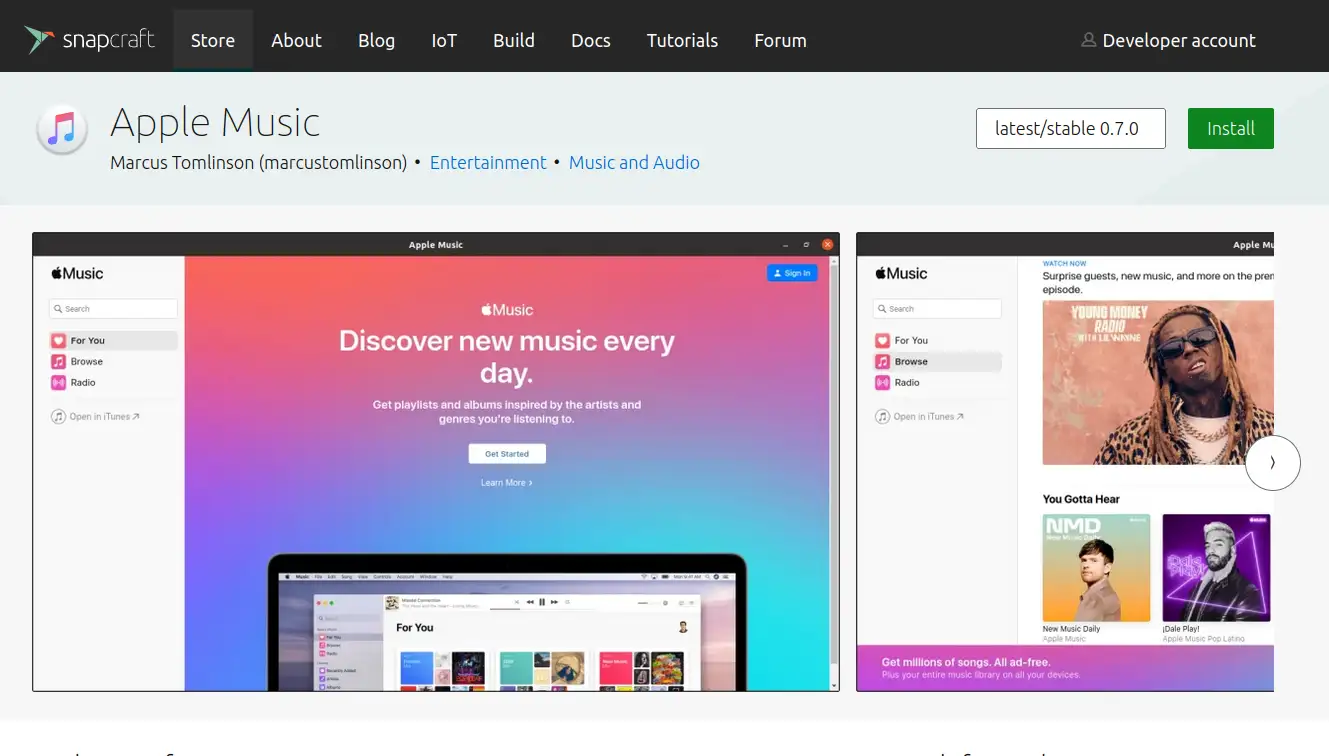Click Sign In in first screenshot
Screen dimensions: 1329x756
pyautogui.click(x=792, y=273)
